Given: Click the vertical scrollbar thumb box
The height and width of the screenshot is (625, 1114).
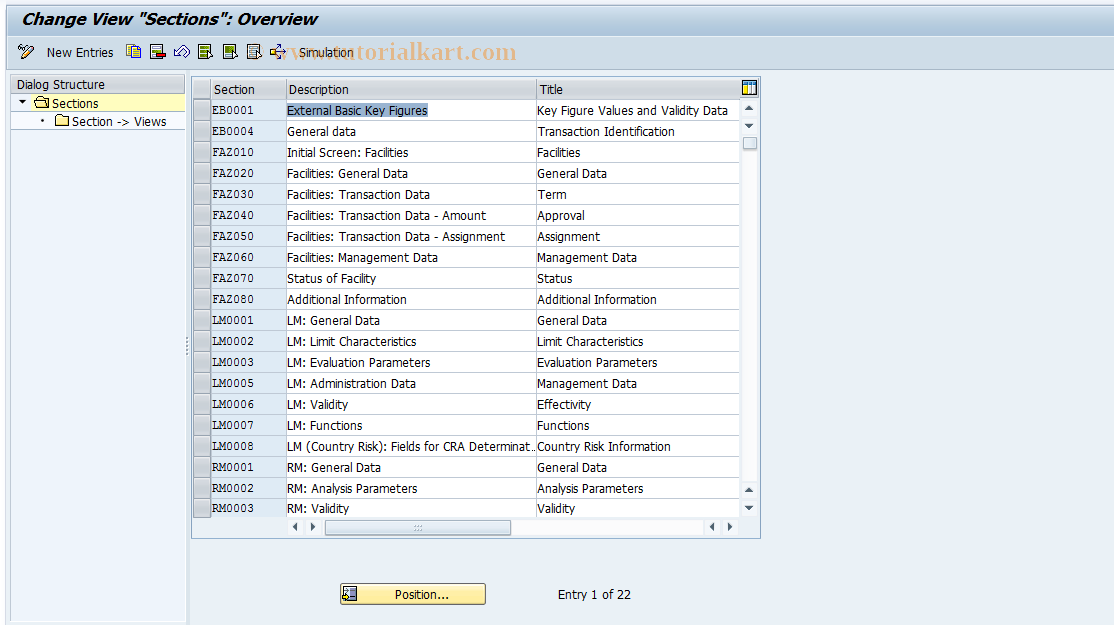Looking at the screenshot, I should (x=749, y=143).
